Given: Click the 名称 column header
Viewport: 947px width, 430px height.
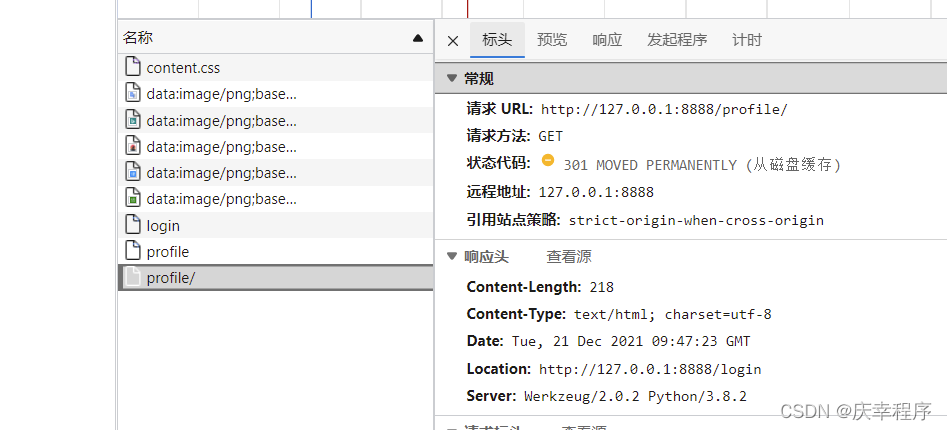Looking at the screenshot, I should [x=276, y=37].
